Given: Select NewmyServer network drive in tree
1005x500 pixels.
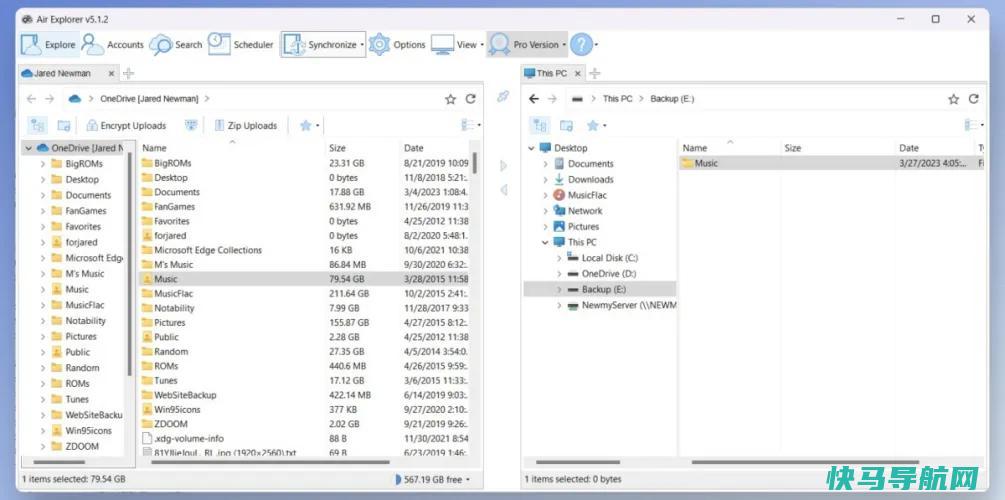Looking at the screenshot, I should [622, 305].
